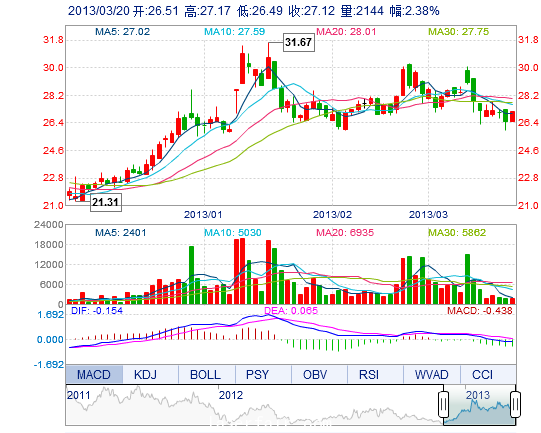Click the MA10: 27.59 price legend
This screenshot has height=433, width=541.
(x=235, y=32)
